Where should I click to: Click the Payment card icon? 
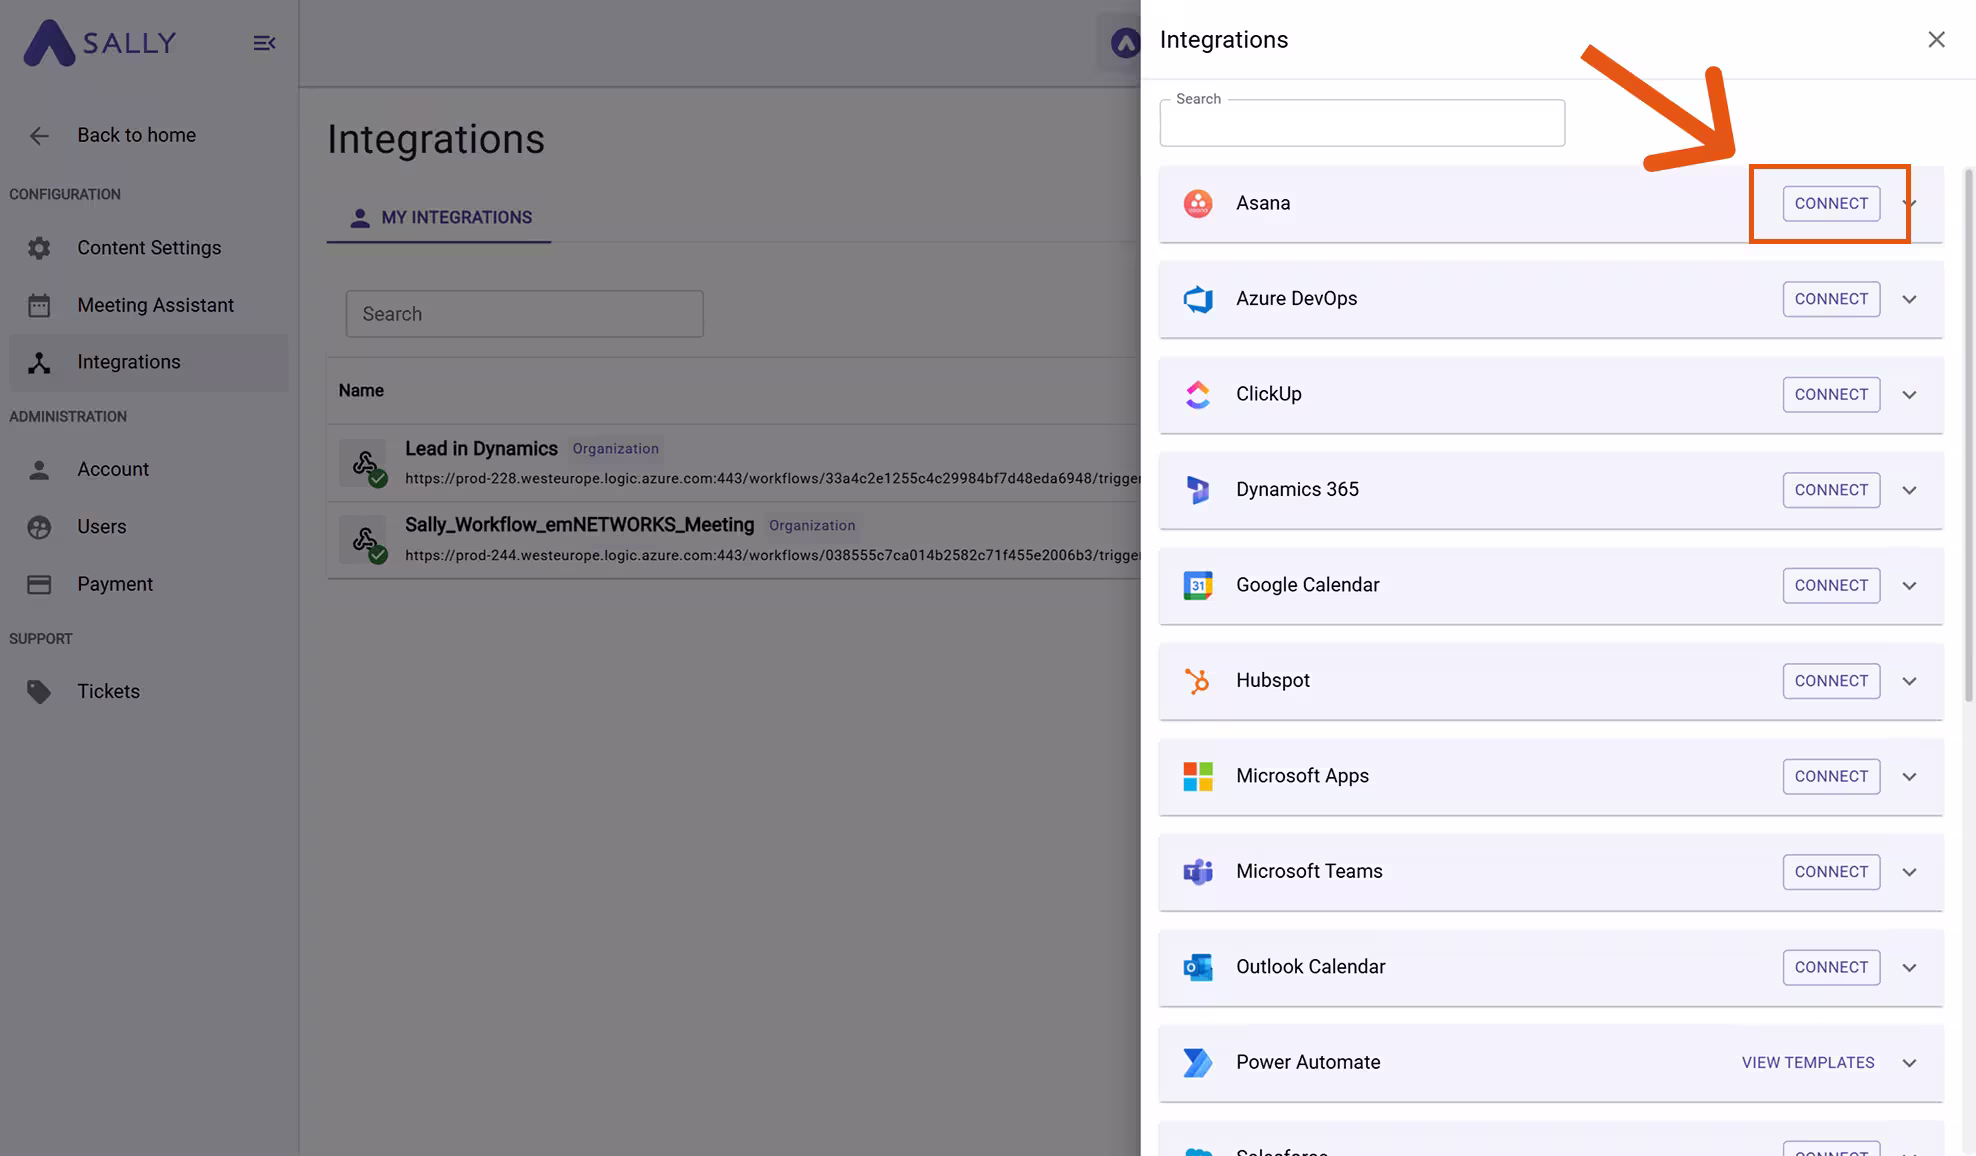pyautogui.click(x=39, y=585)
